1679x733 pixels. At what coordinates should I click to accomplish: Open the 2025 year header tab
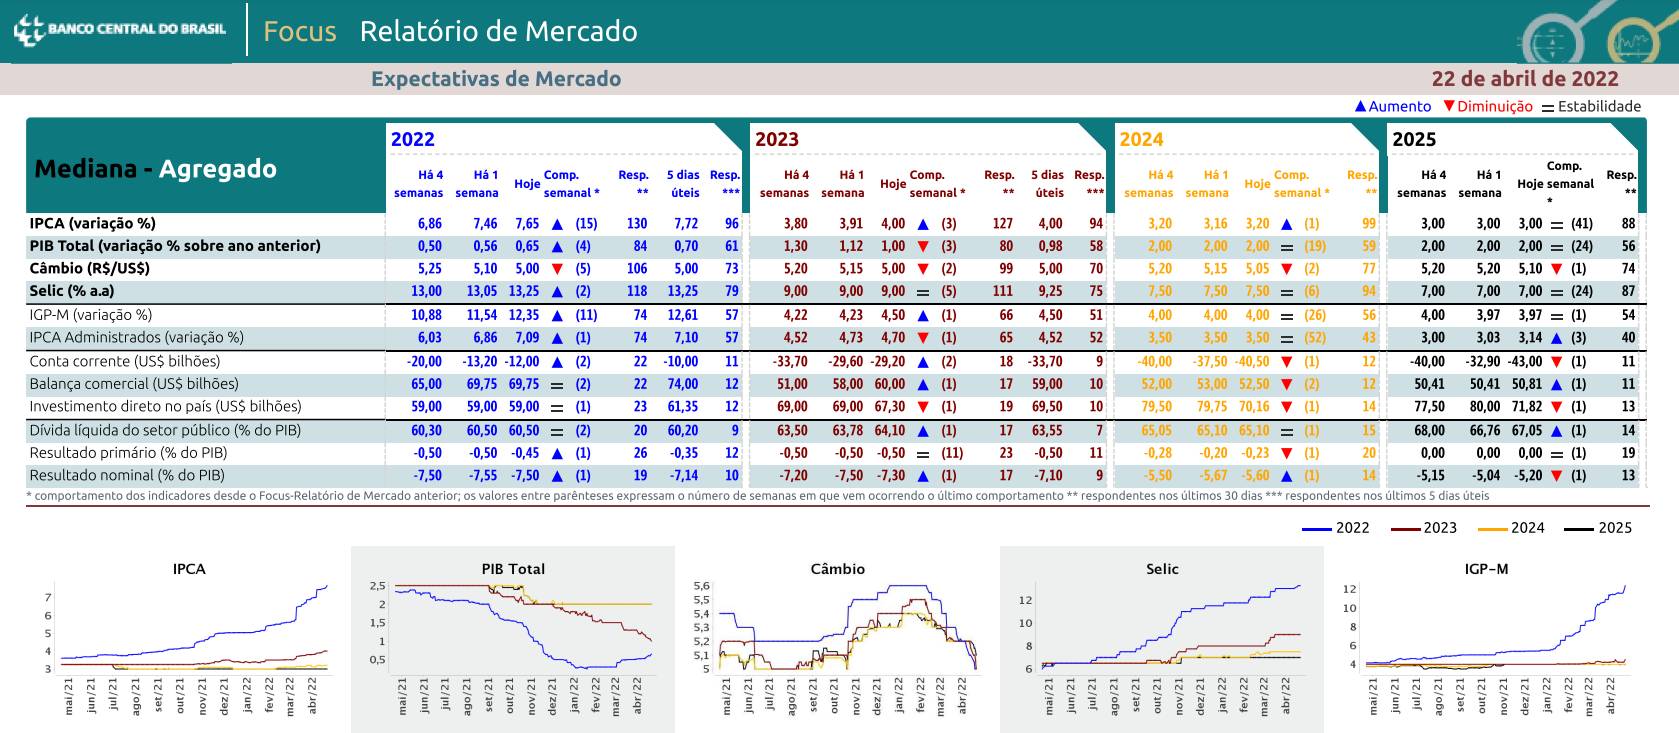1414,139
